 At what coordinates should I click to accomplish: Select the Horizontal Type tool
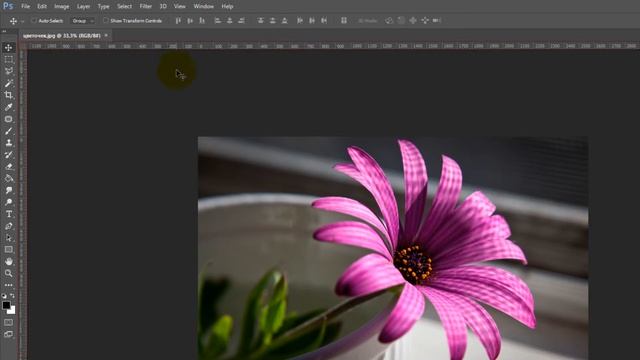pyautogui.click(x=8, y=214)
